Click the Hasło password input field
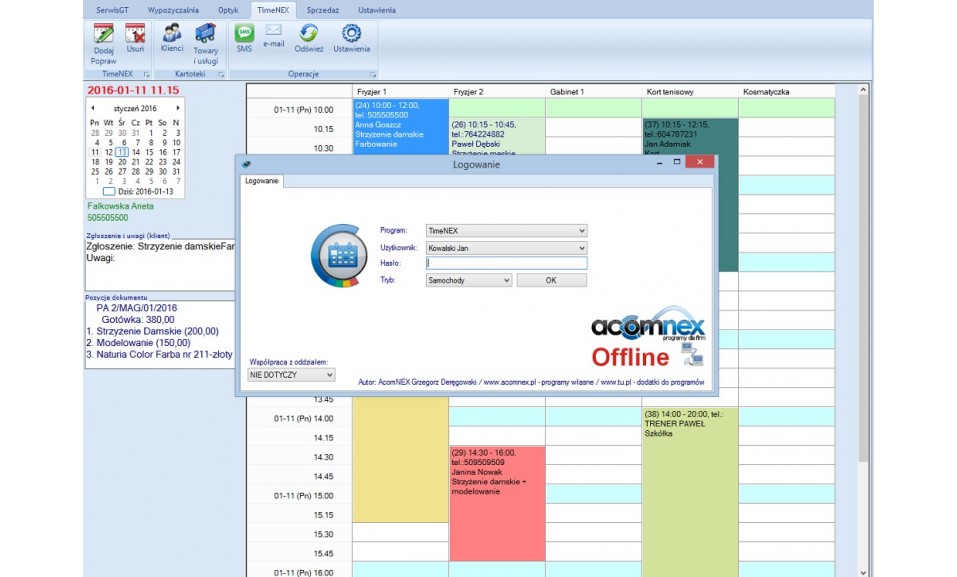This screenshot has width=957, height=577. point(506,264)
